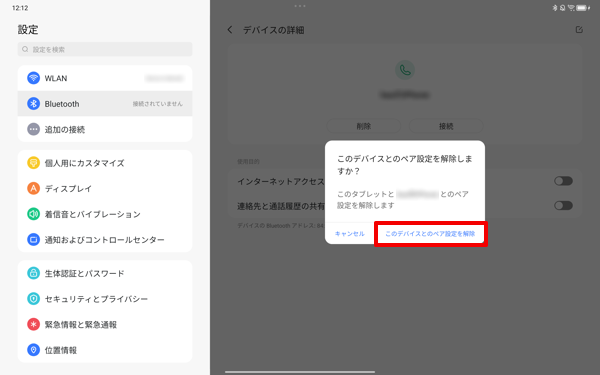Click the 12:12 clock
Image resolution: width=600 pixels, height=375 pixels.
click(20, 8)
